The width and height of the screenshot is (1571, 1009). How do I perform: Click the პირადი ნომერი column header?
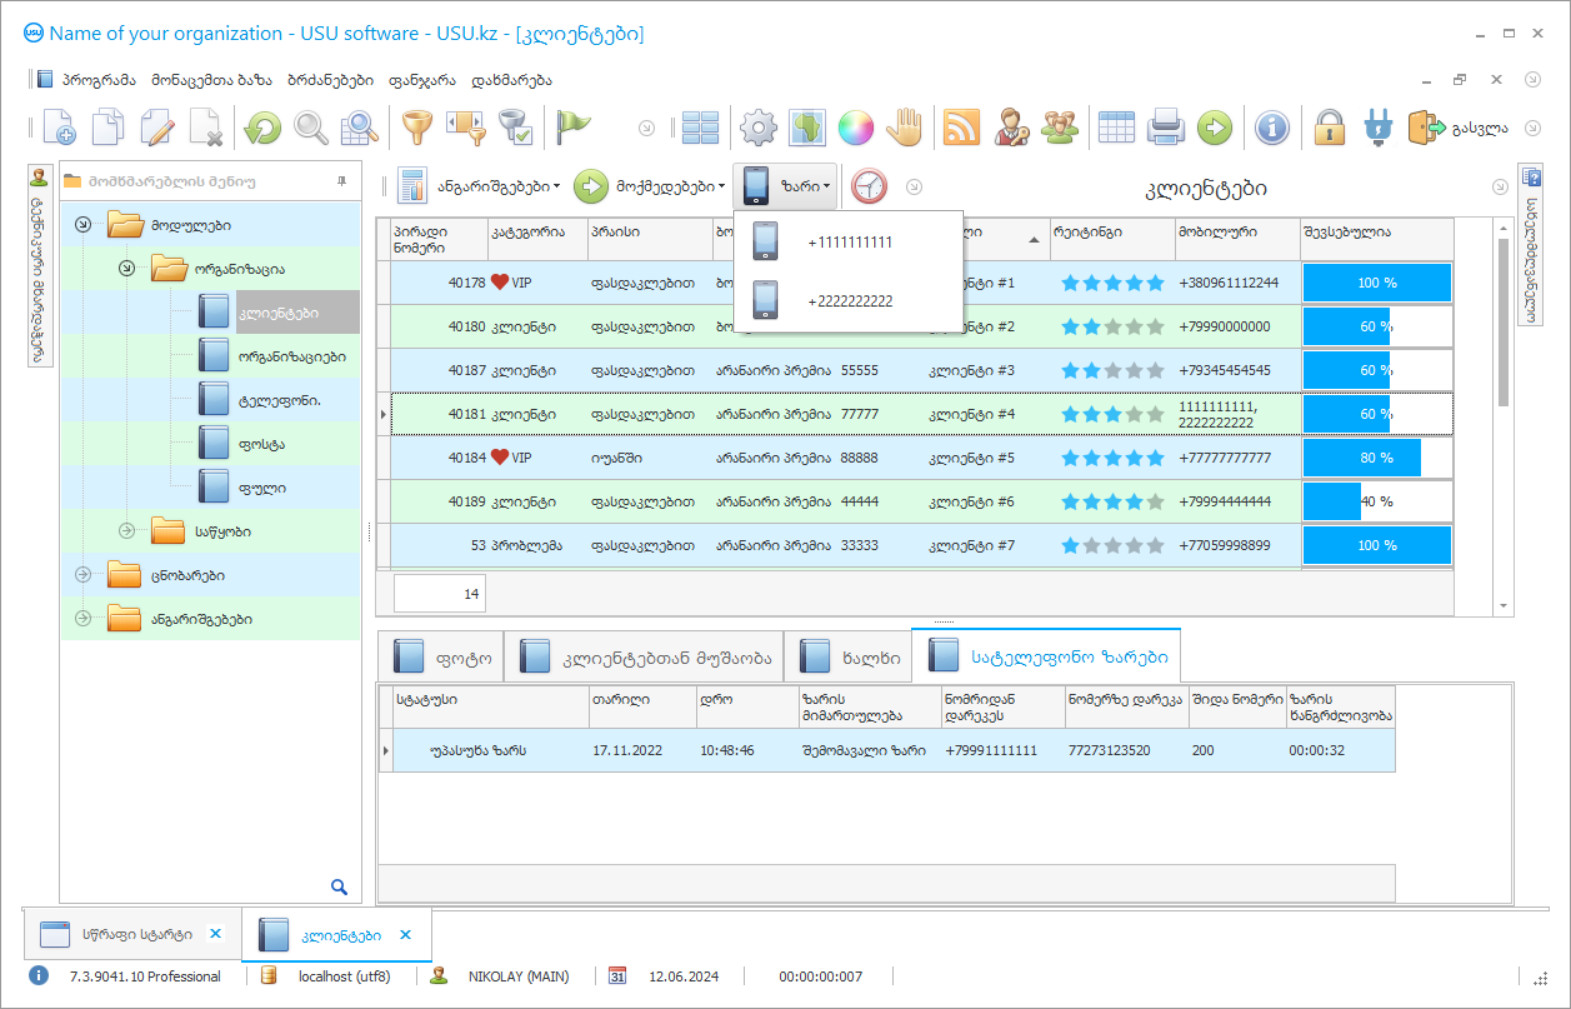(438, 239)
